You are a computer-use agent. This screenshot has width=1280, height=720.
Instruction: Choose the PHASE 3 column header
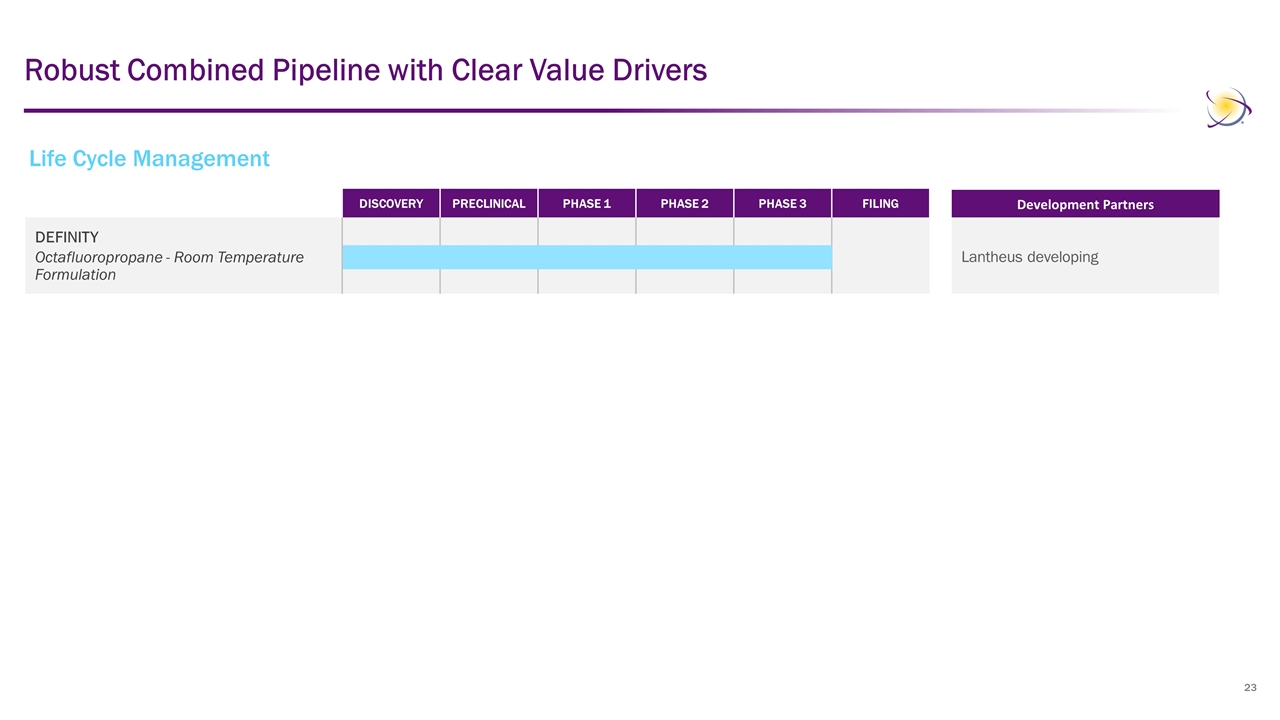(x=782, y=204)
